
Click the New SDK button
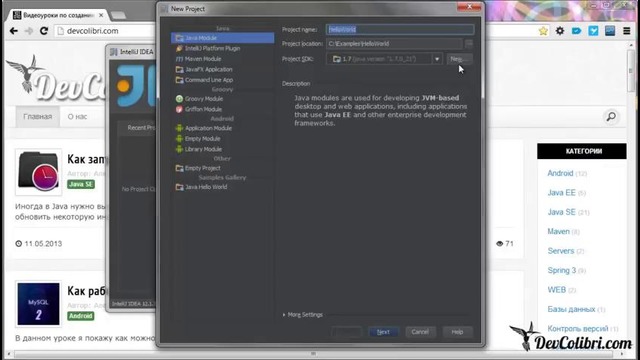[459, 59]
